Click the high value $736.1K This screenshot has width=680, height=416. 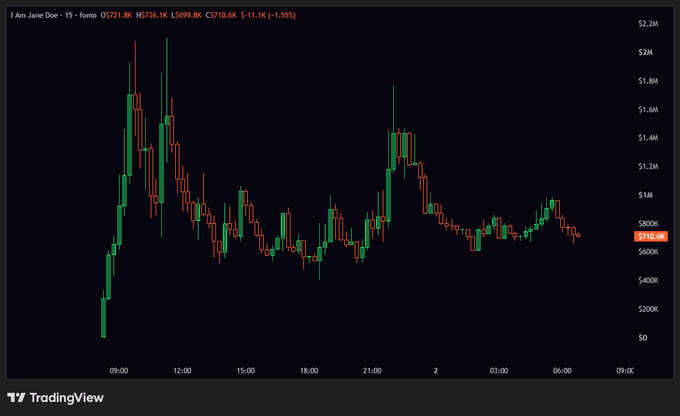coord(154,15)
